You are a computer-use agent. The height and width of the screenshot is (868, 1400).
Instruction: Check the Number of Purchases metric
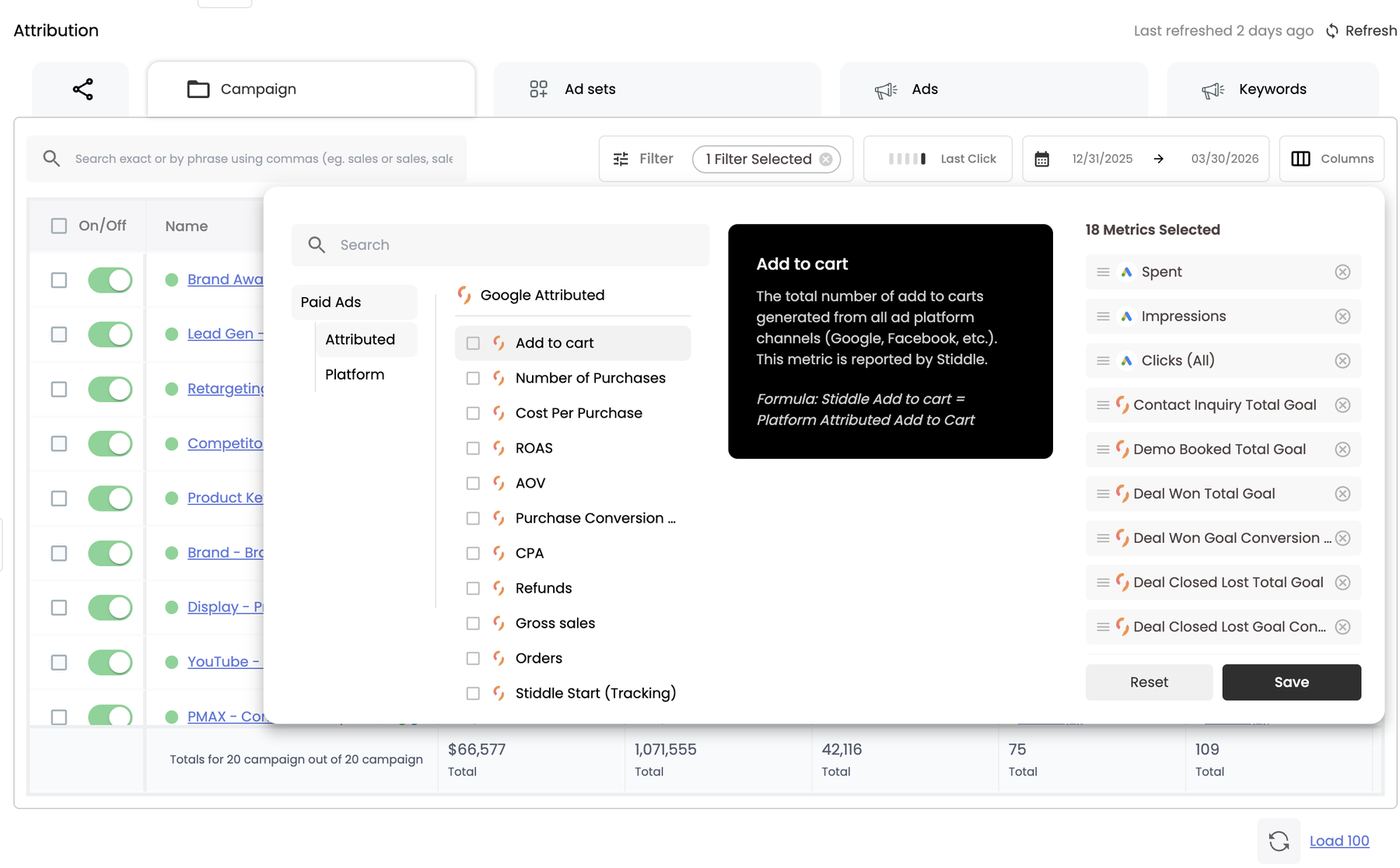473,378
